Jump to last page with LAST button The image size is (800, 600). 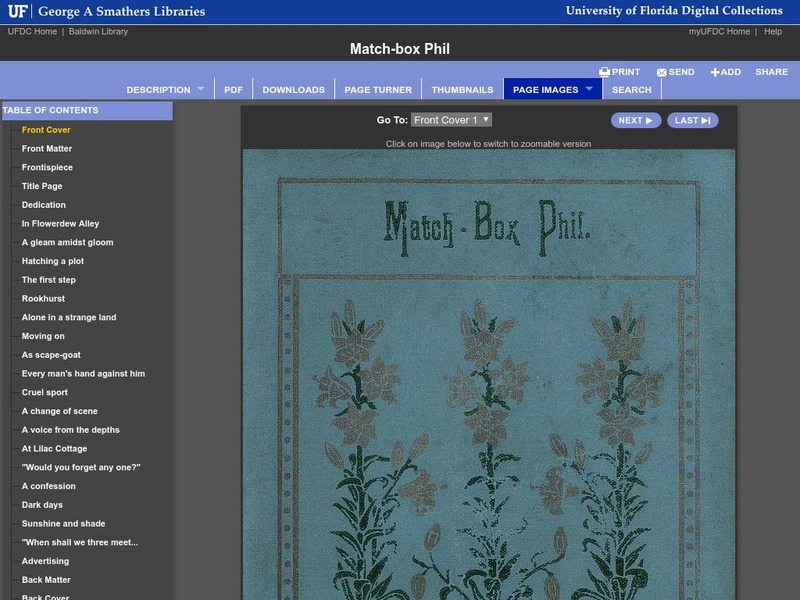[x=692, y=120]
